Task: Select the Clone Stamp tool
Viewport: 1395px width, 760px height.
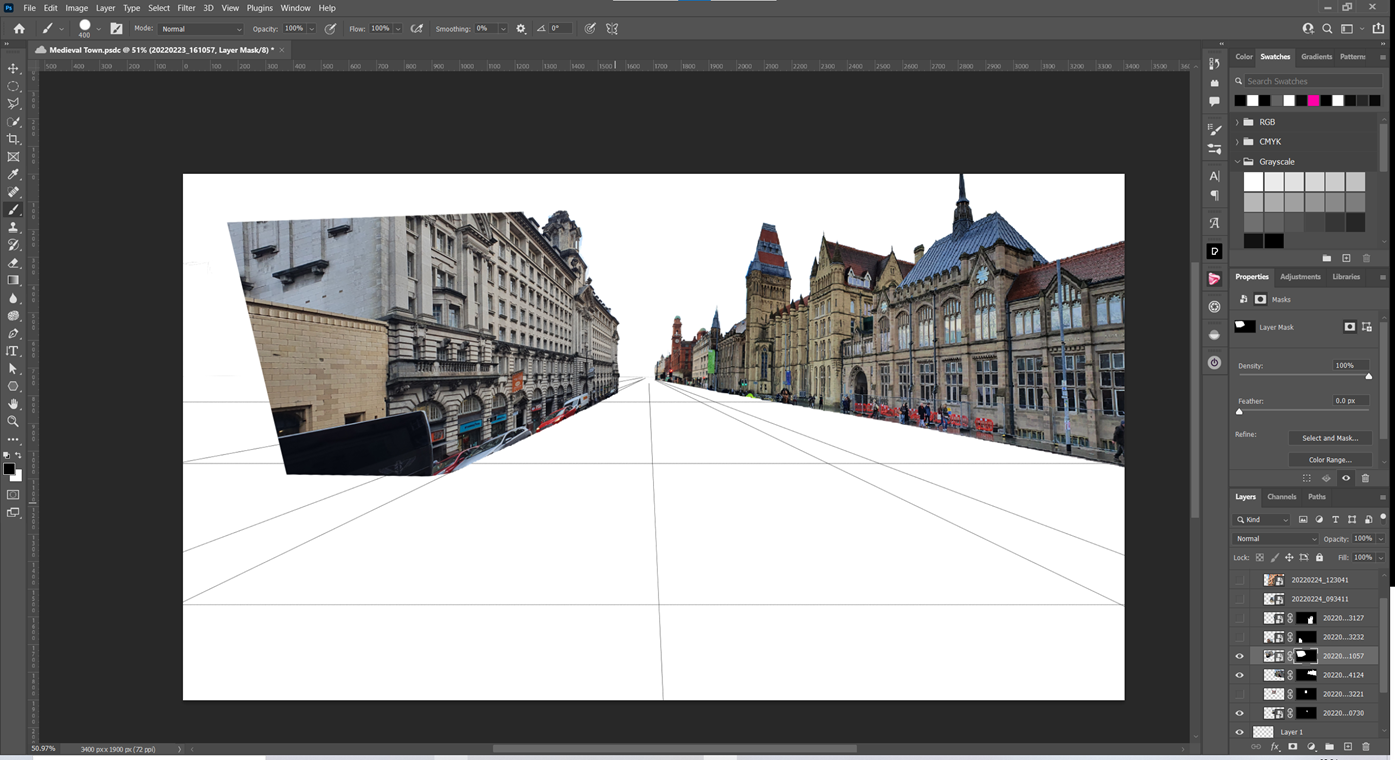Action: 13,227
